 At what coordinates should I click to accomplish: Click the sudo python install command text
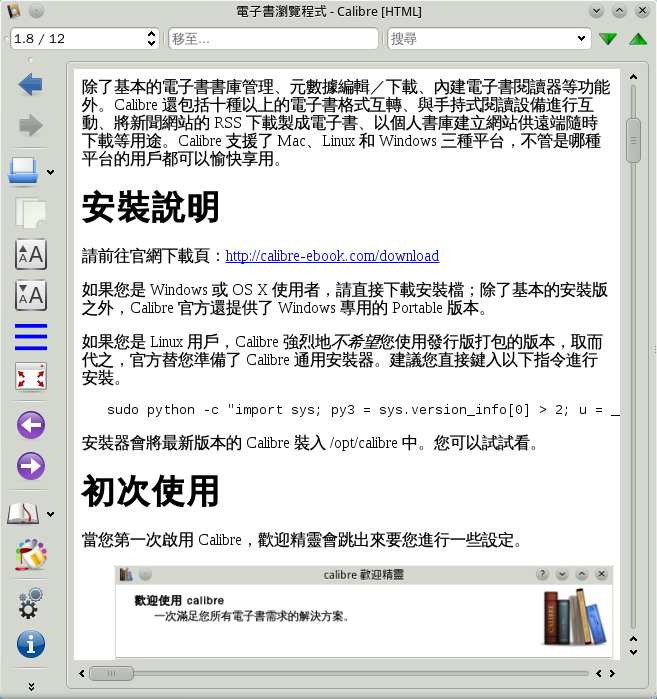(363, 410)
